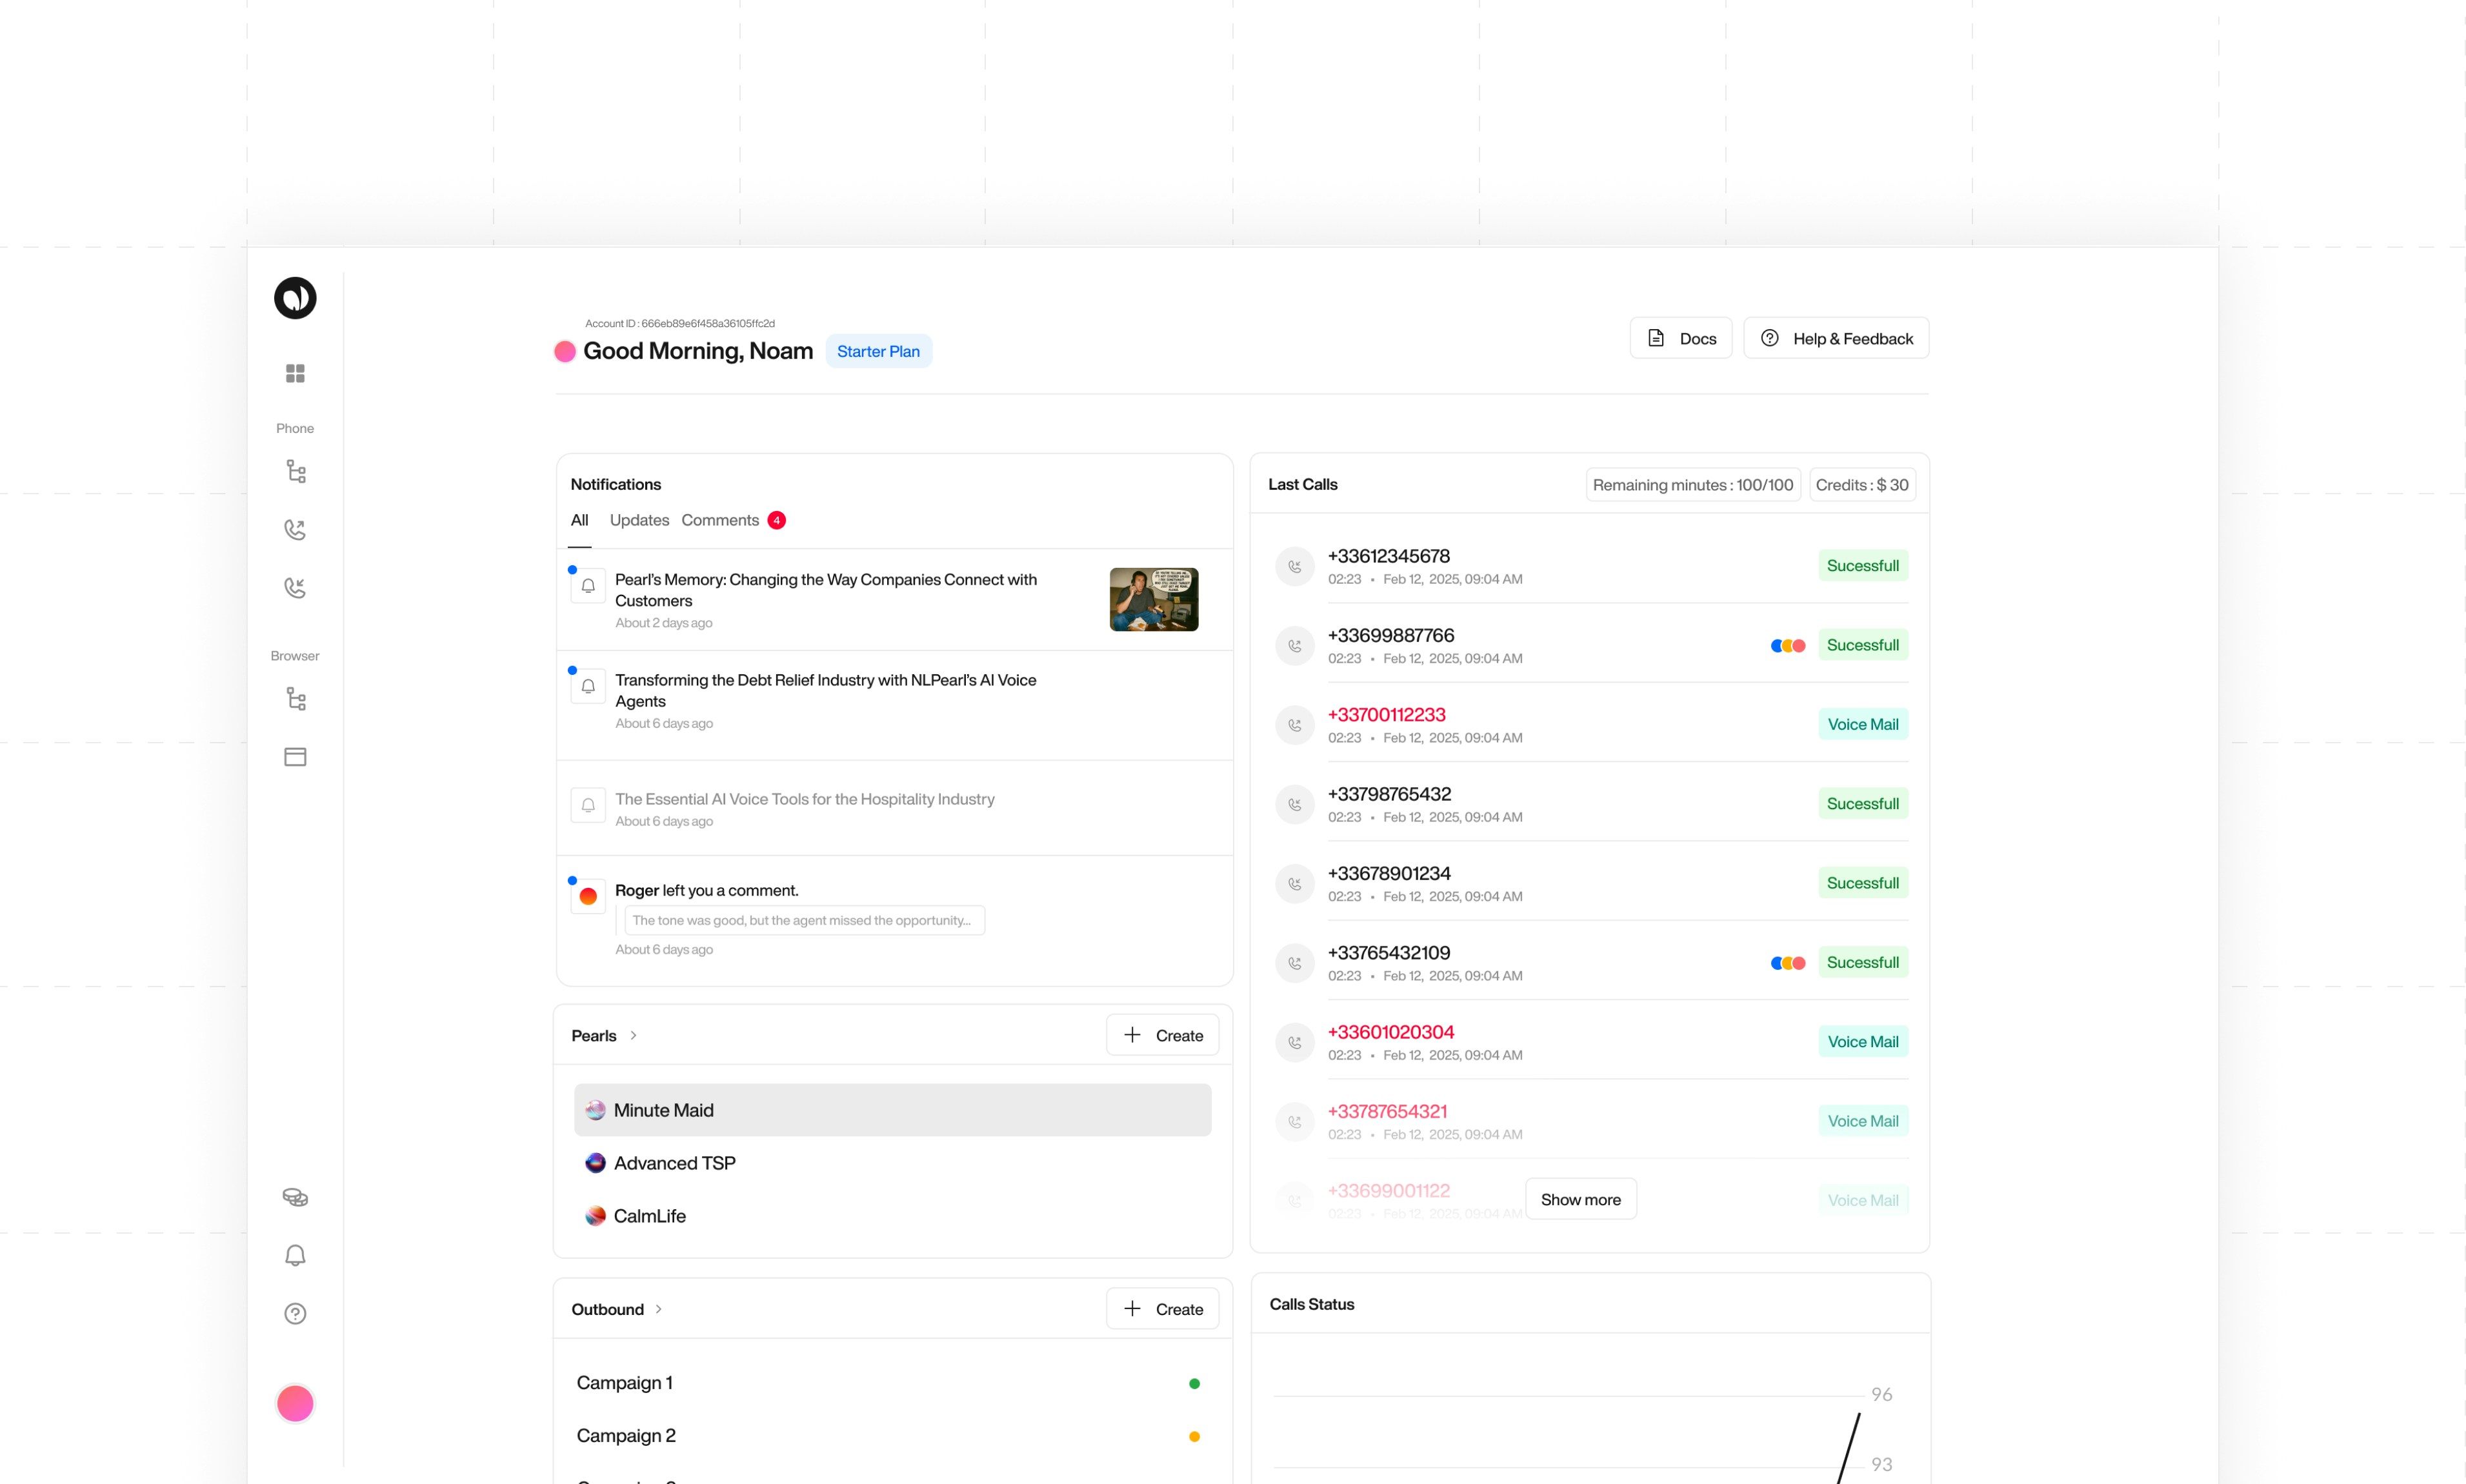The width and height of the screenshot is (2466, 1484).
Task: Click the blue unread dot on Roger's comment
Action: (x=571, y=880)
